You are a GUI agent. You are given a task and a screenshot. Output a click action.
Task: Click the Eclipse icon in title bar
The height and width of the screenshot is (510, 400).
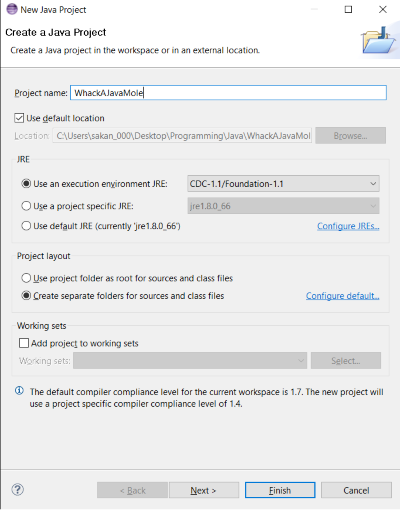[x=12, y=9]
